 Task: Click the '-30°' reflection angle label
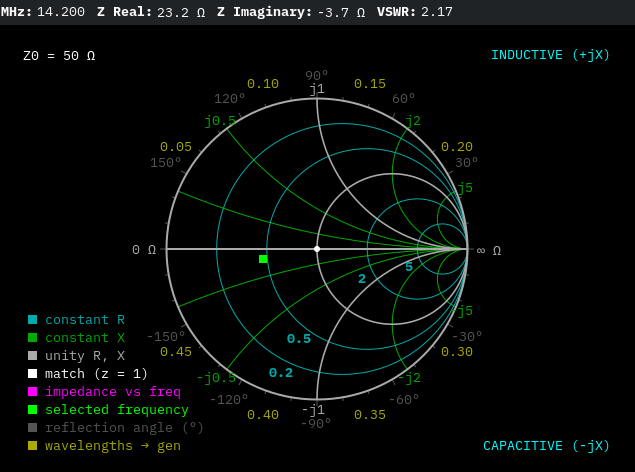click(467, 336)
